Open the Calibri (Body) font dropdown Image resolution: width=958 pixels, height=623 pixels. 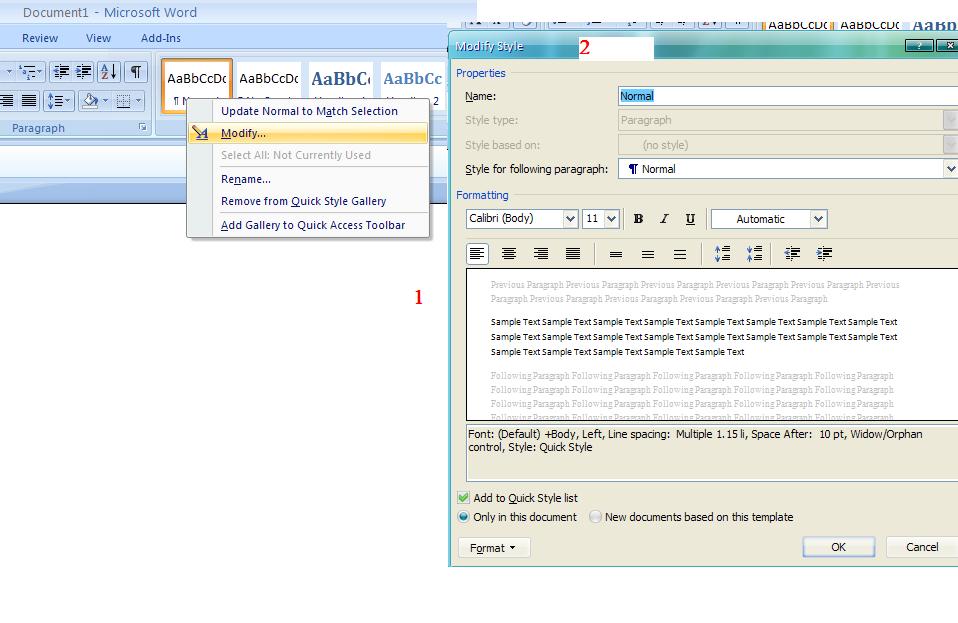pos(570,219)
